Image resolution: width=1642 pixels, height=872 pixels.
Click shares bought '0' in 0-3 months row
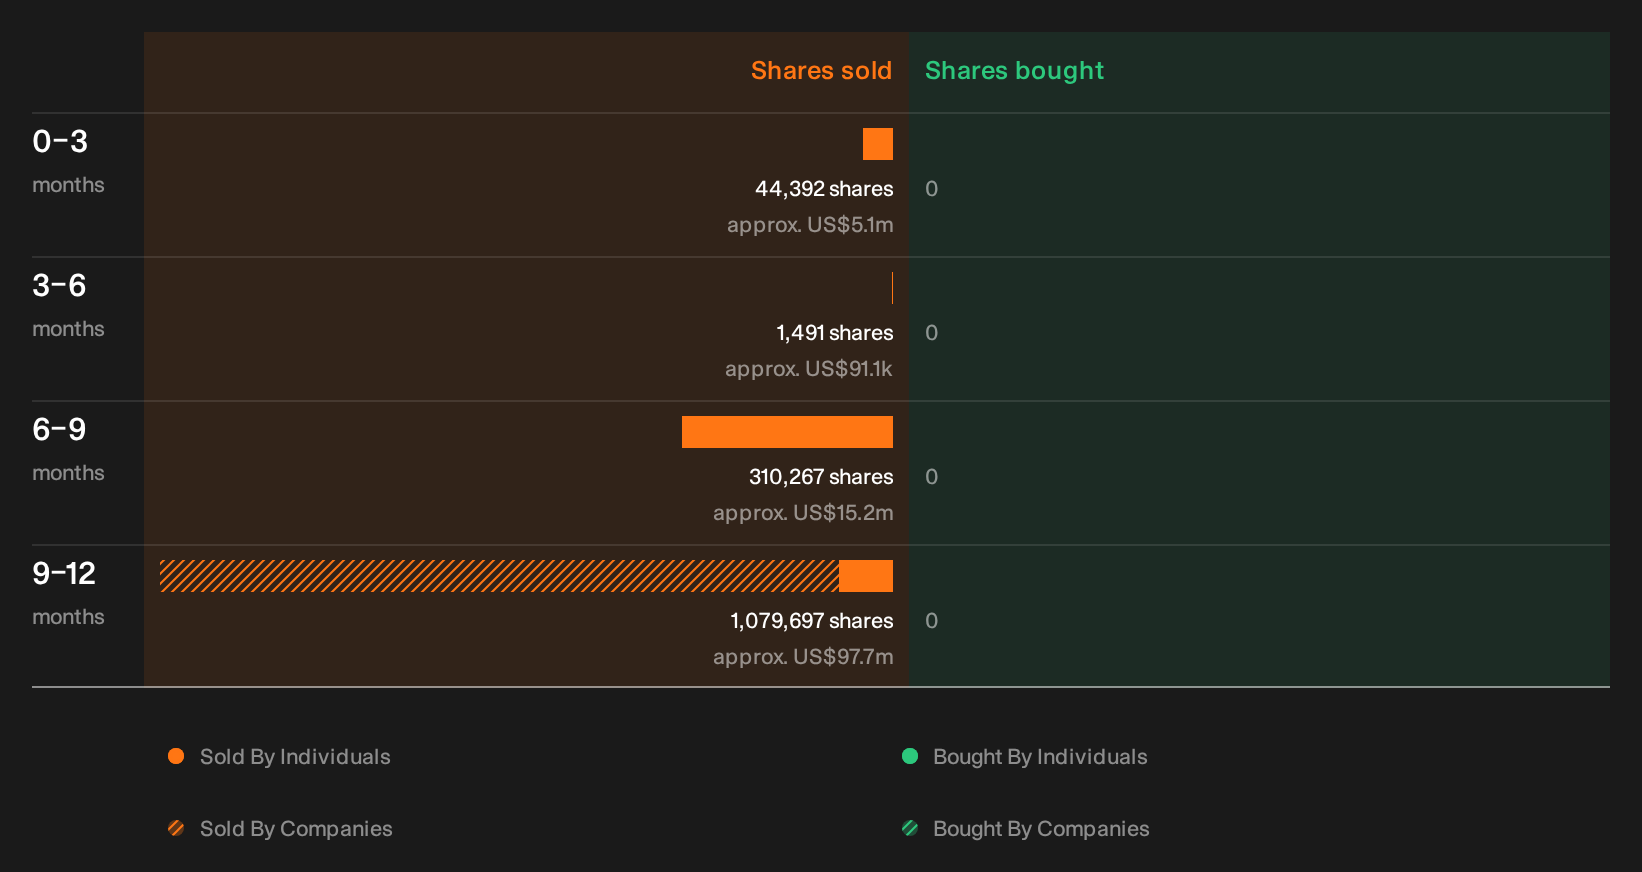tap(932, 189)
